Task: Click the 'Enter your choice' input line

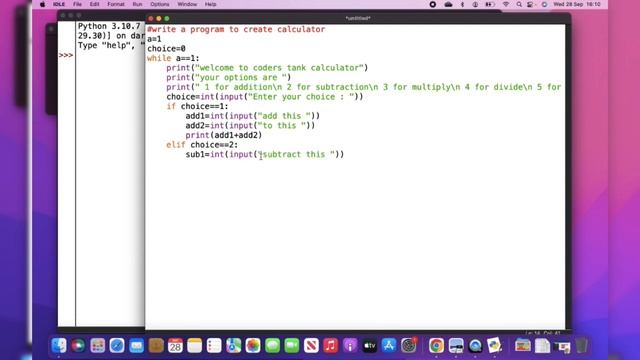Action: pyautogui.click(x=264, y=97)
